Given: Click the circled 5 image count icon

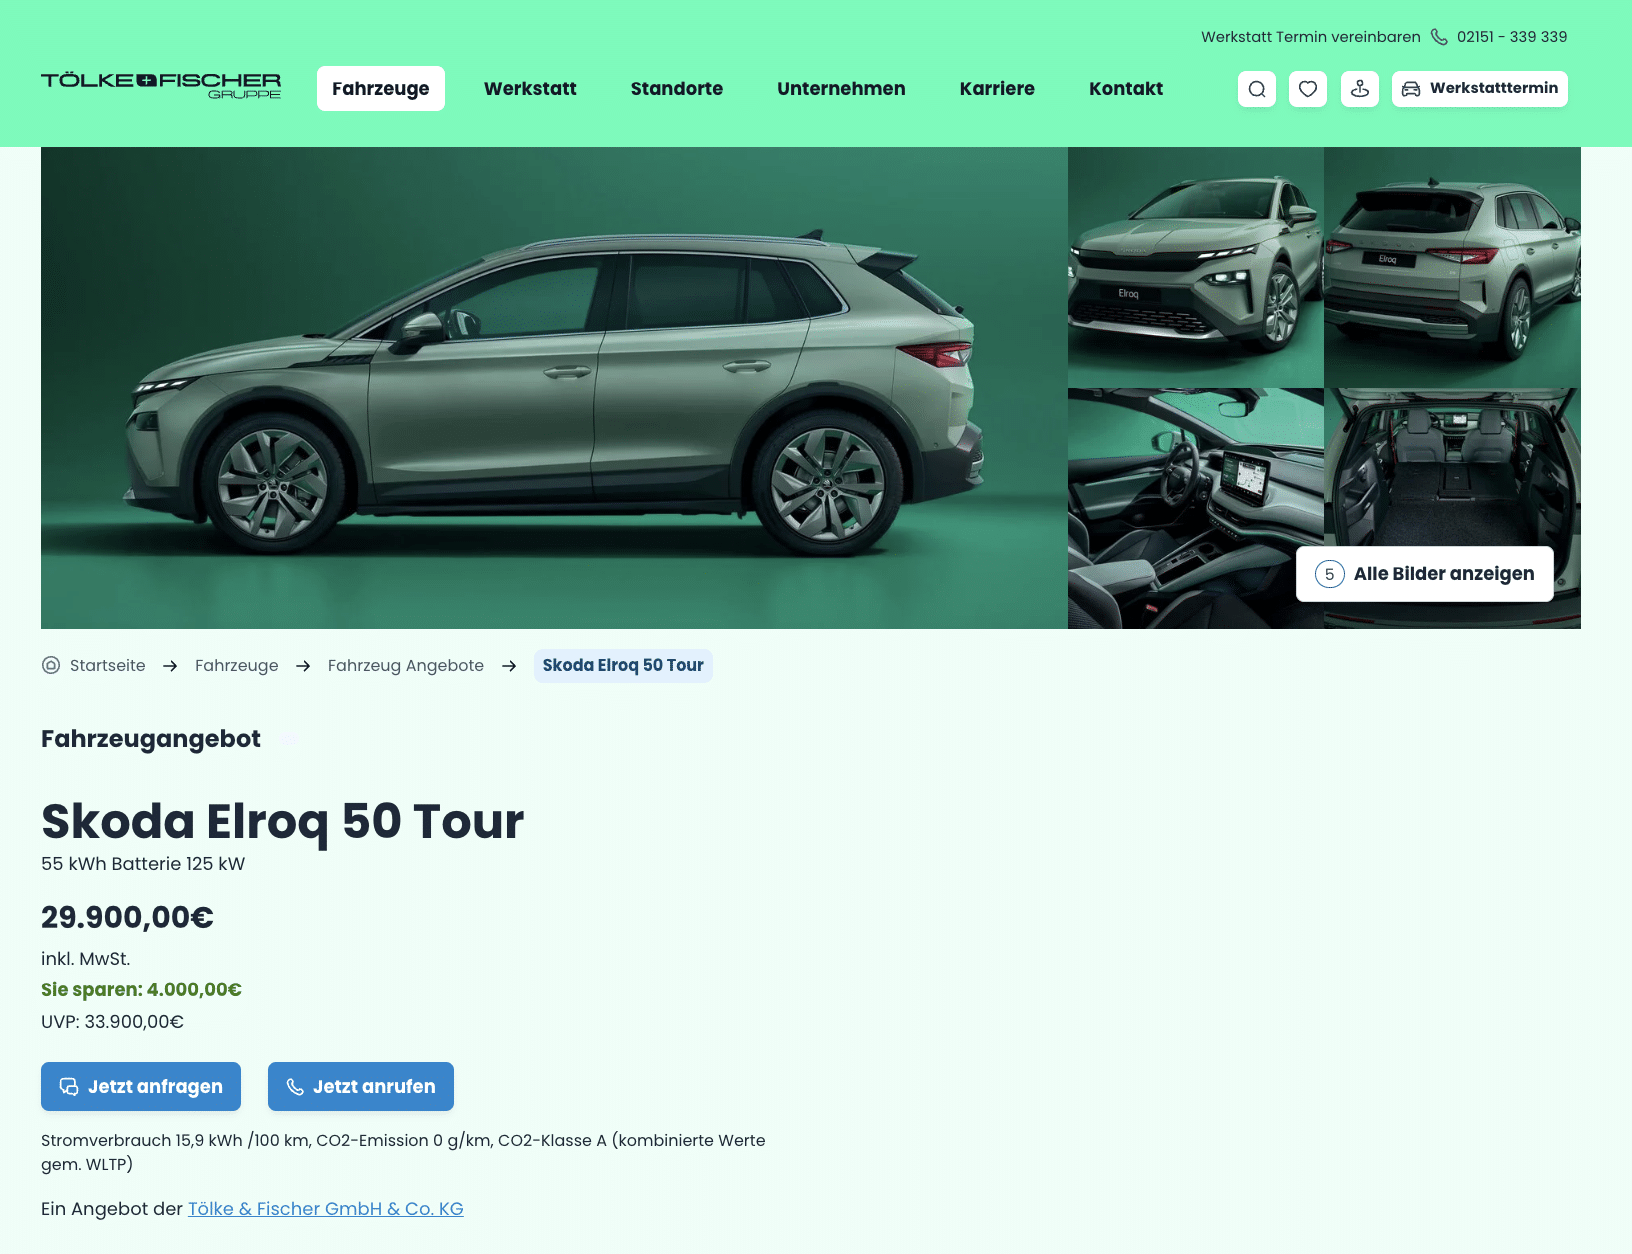Looking at the screenshot, I should [x=1329, y=574].
